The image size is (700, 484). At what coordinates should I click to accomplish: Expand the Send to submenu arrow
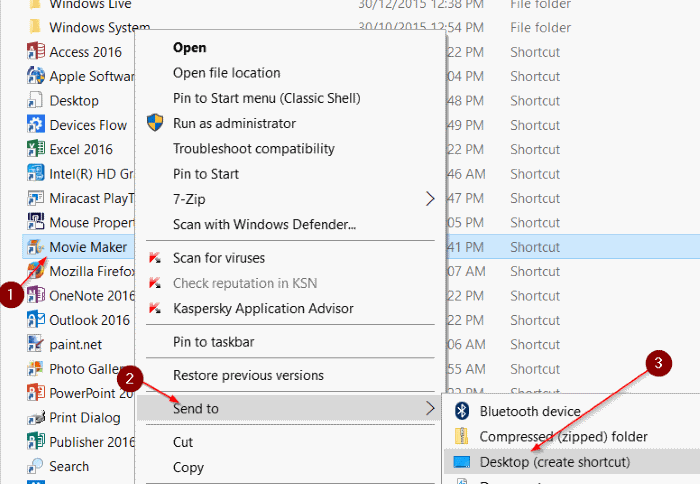[431, 408]
